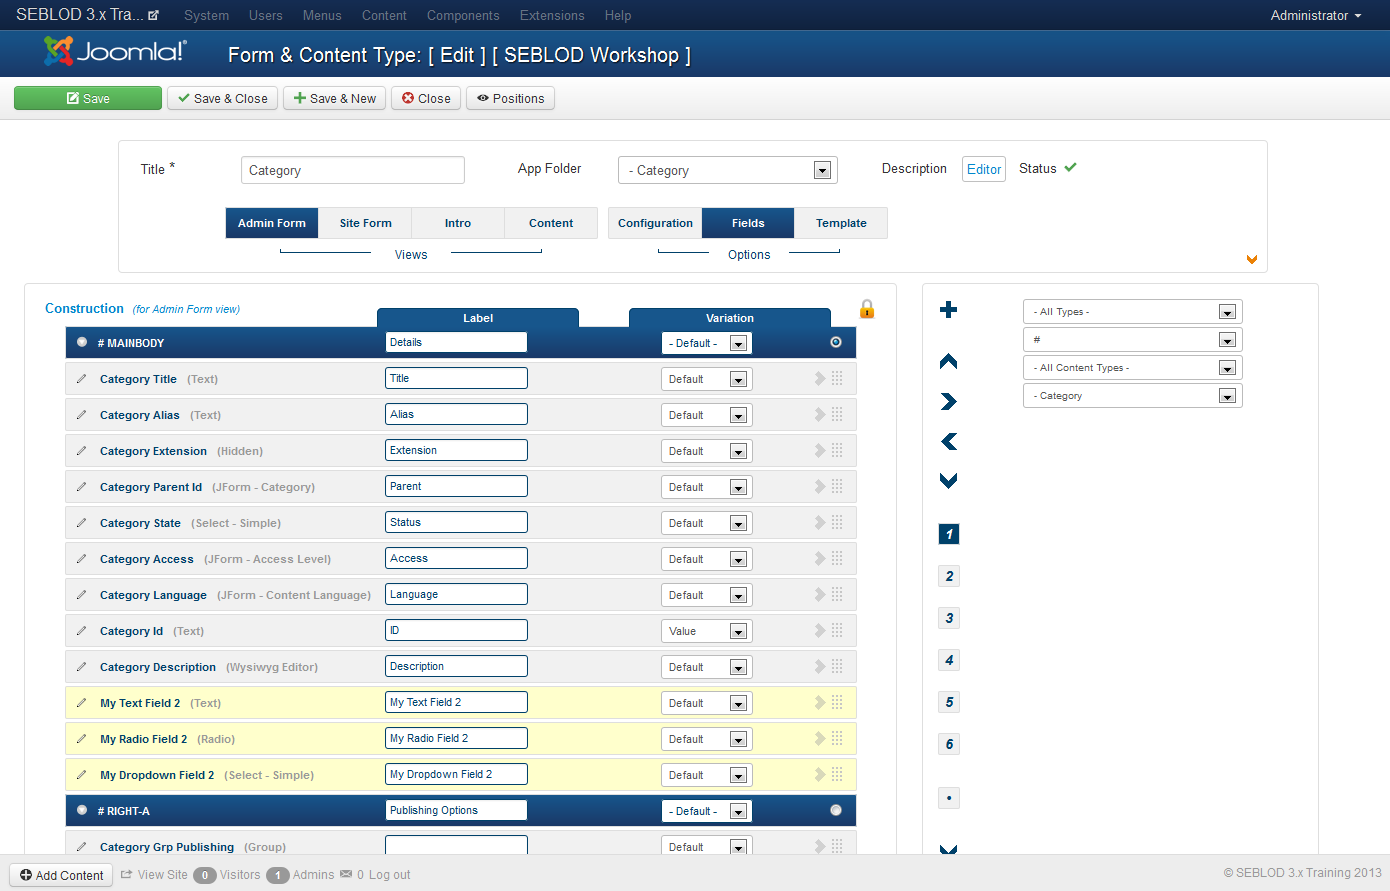Open the Category folder filter dropdown

[x=1132, y=396]
